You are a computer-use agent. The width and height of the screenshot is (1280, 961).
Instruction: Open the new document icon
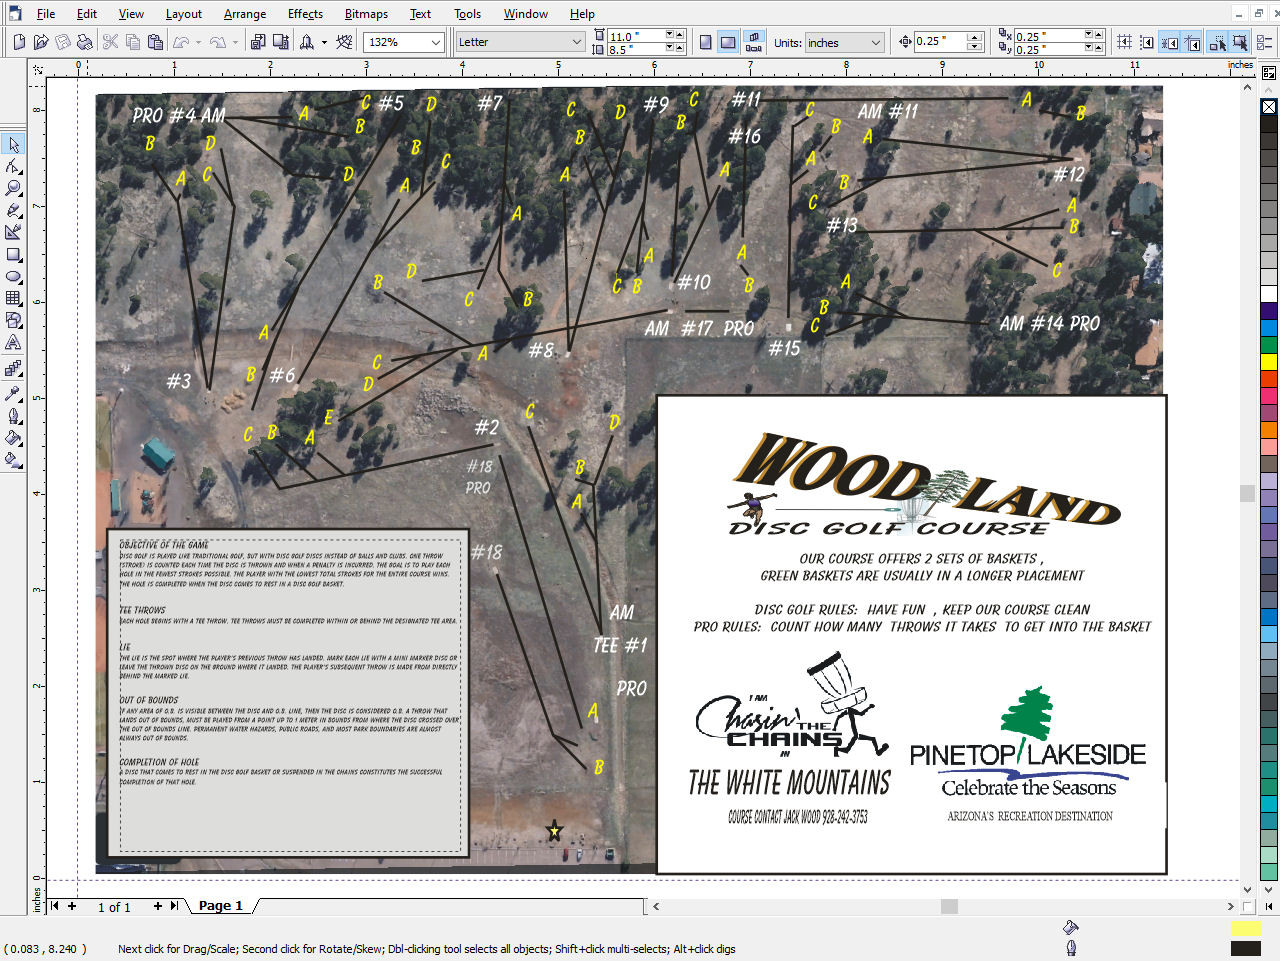click(x=19, y=42)
